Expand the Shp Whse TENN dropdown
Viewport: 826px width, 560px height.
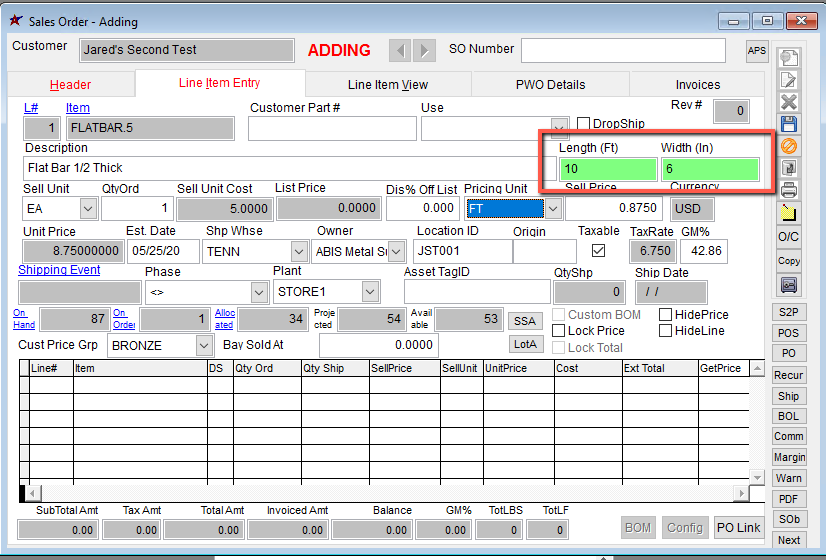pyautogui.click(x=298, y=251)
